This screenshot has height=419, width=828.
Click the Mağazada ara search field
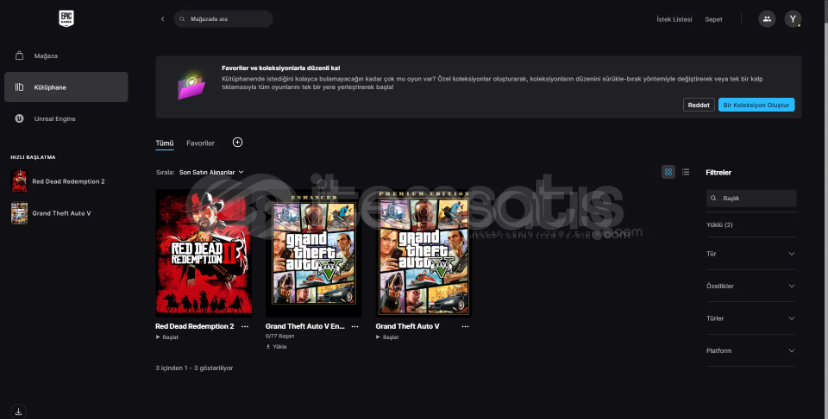(x=223, y=19)
